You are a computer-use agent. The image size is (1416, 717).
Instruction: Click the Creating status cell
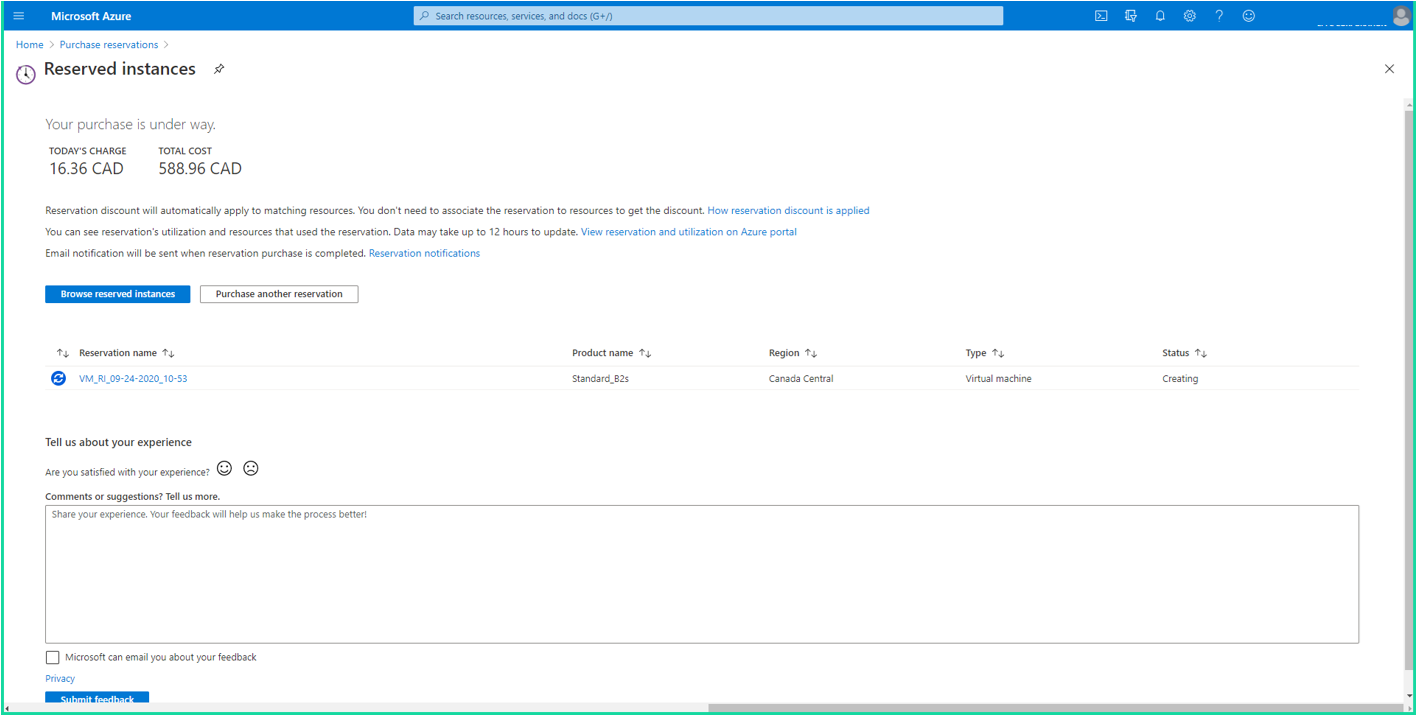(x=1180, y=379)
